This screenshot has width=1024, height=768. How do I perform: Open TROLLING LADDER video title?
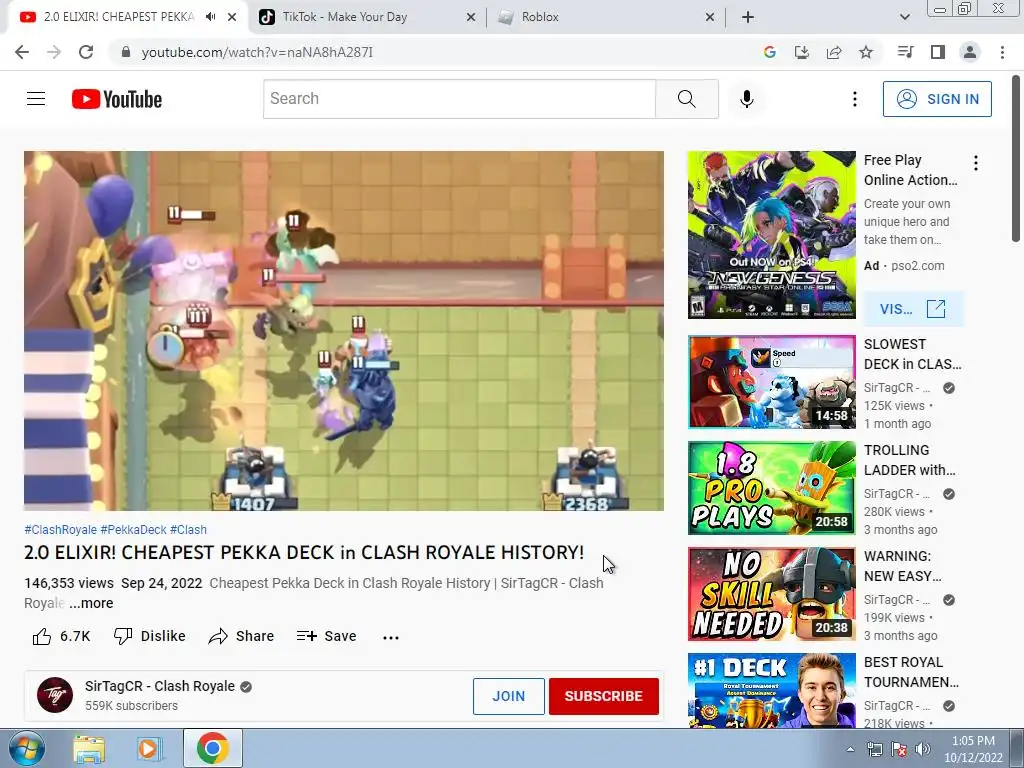(x=909, y=460)
